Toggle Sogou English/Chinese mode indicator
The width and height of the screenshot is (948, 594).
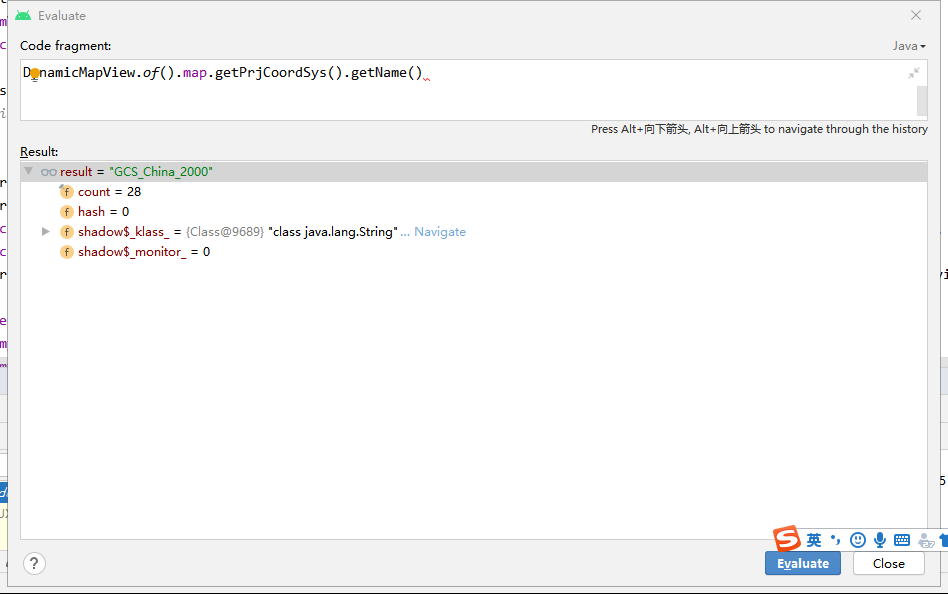click(814, 540)
